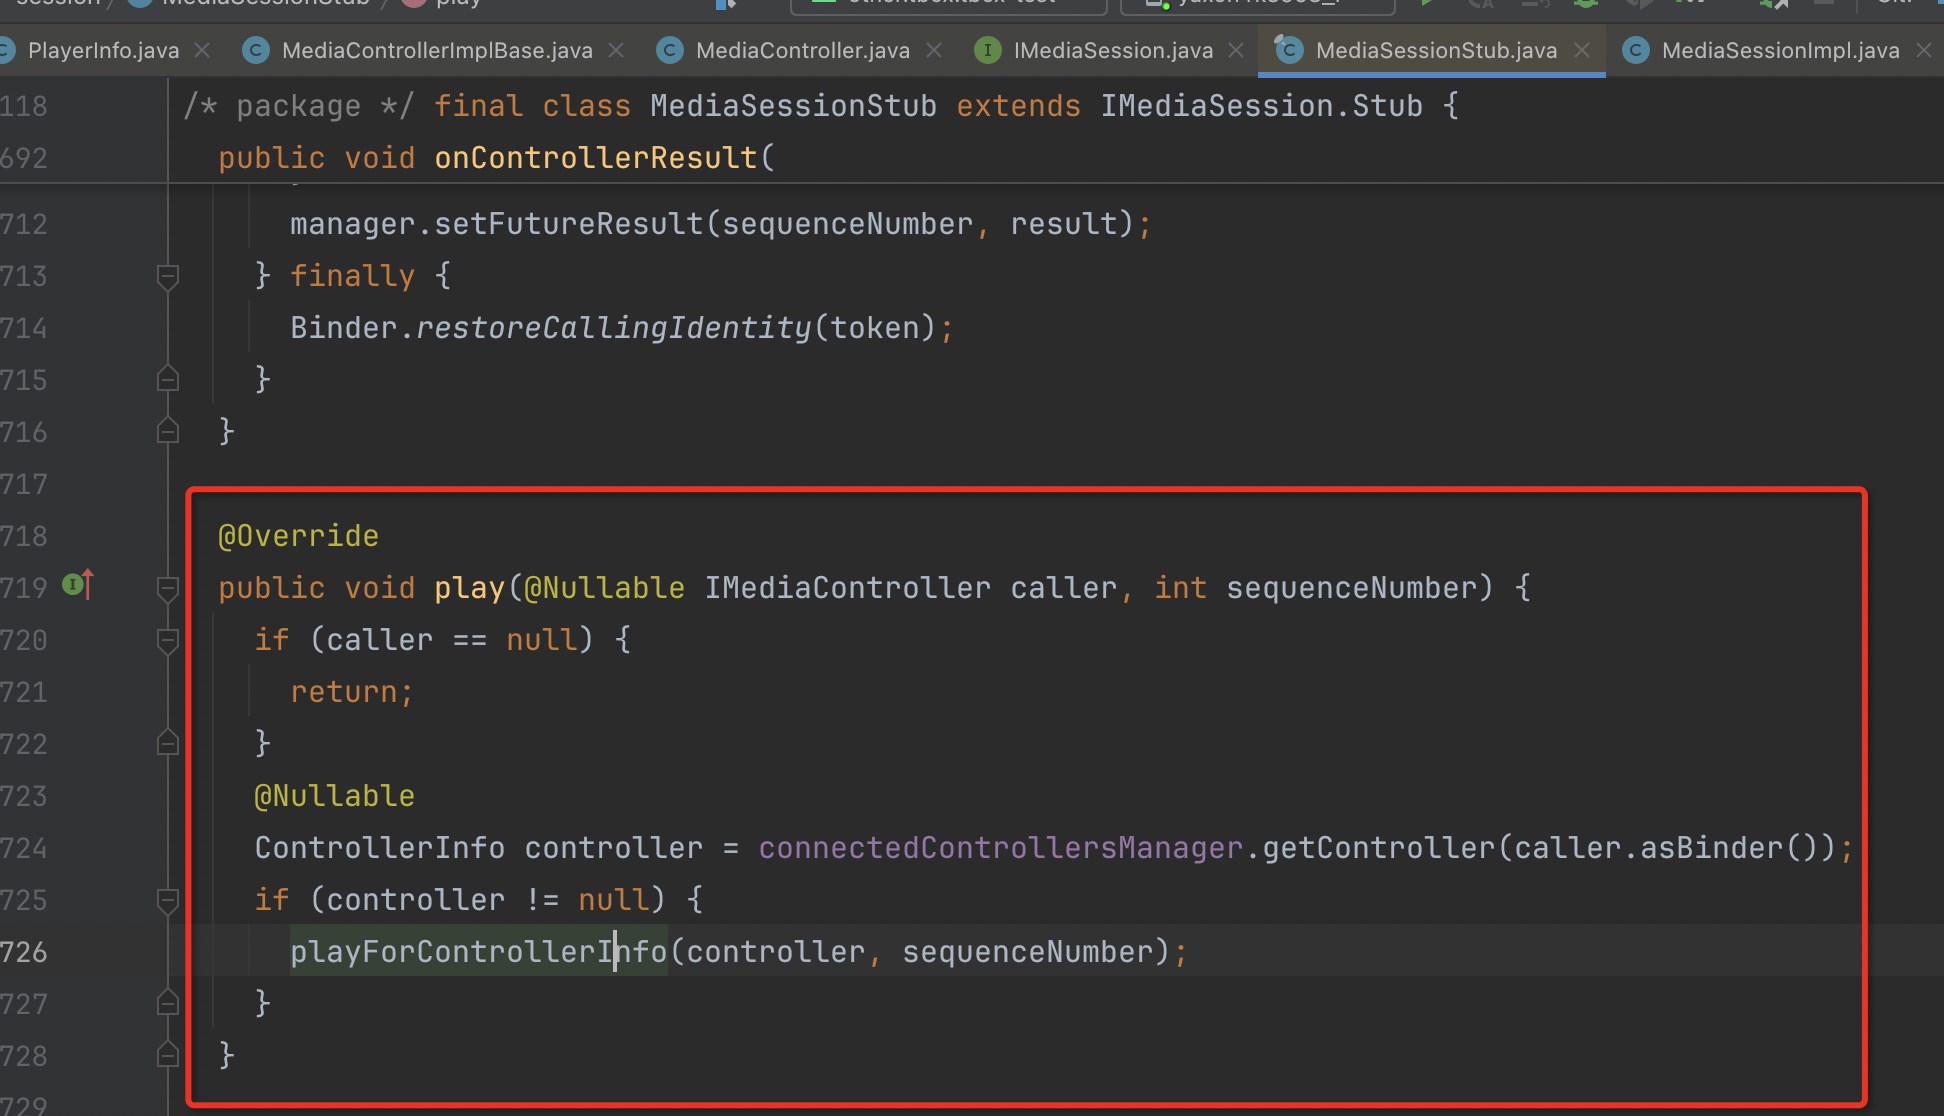Open the MediaSessionImpl.java tab
The width and height of the screenshot is (1944, 1116).
(x=1780, y=50)
